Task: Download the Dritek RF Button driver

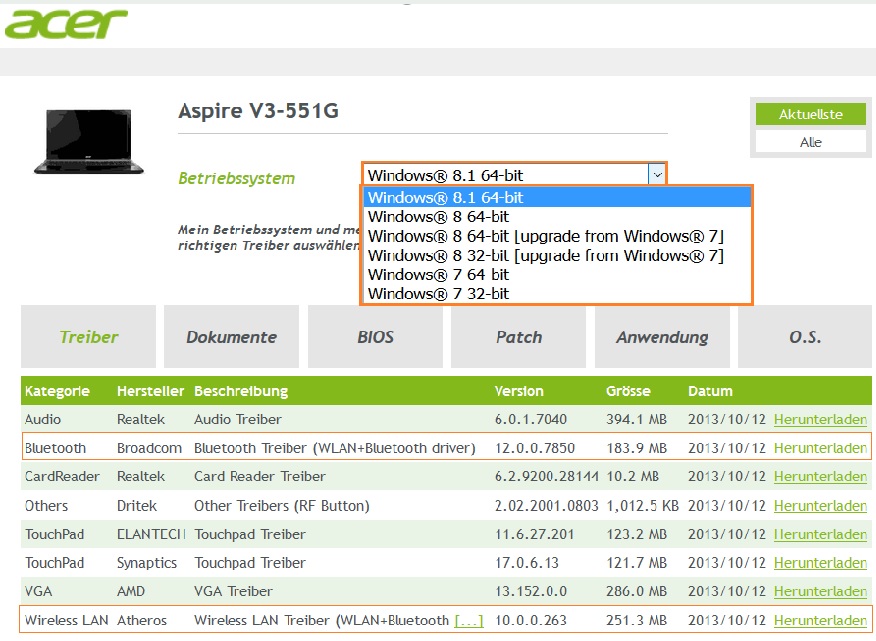Action: coord(820,506)
